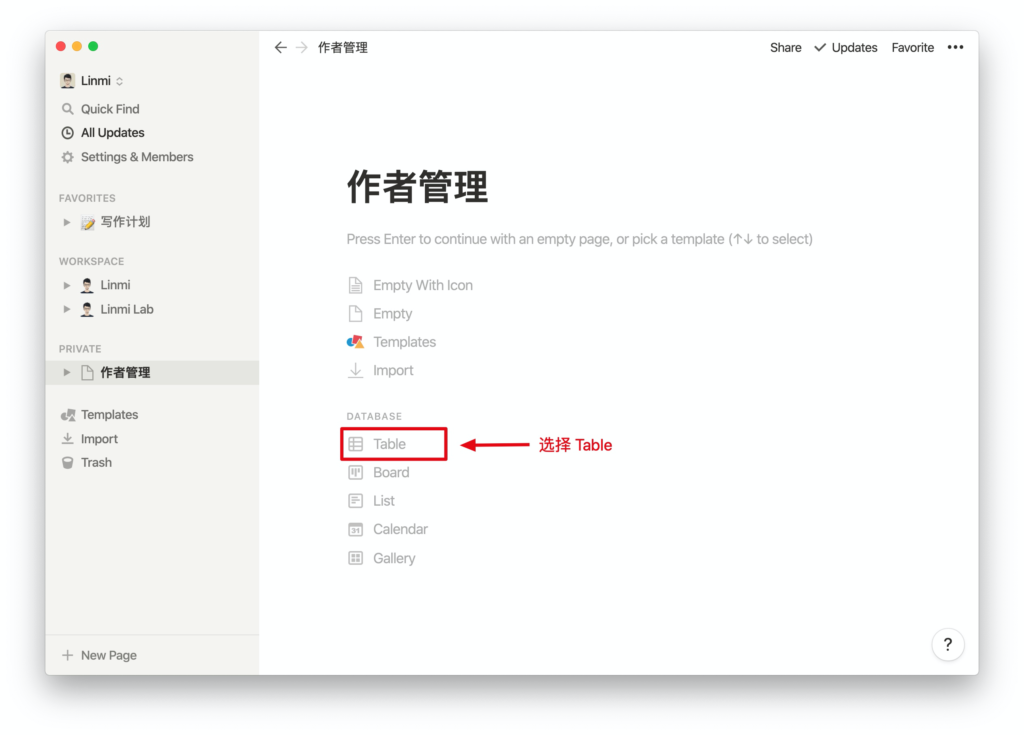Choose the Calendar database option
This screenshot has height=735, width=1024.
400,529
